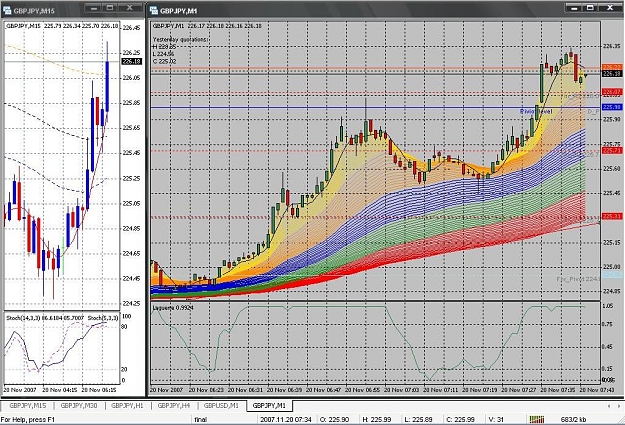Click the 'V: 31' volume status entry
The image size is (625, 425).
496,419
